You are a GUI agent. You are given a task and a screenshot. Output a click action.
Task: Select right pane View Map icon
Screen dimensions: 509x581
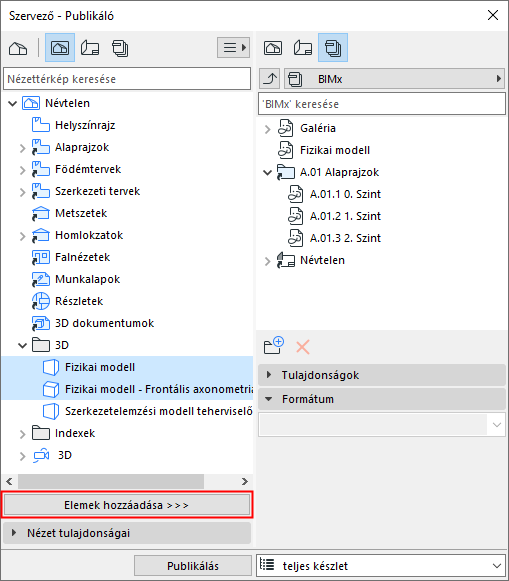coord(273,48)
